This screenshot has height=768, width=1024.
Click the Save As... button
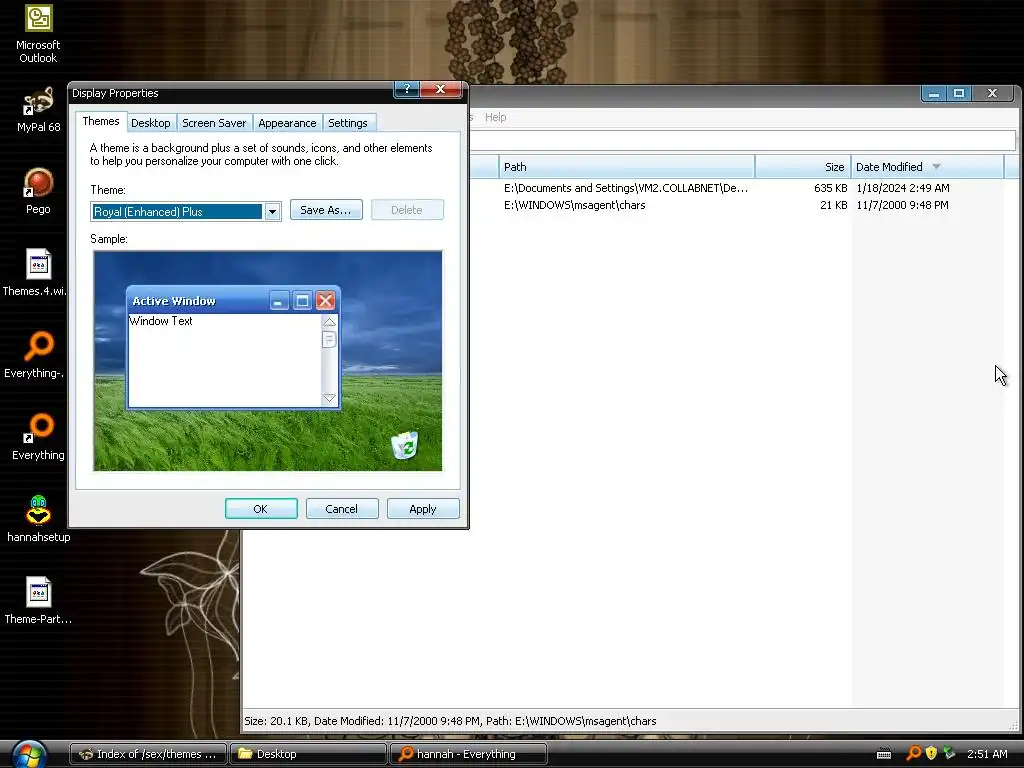point(326,210)
